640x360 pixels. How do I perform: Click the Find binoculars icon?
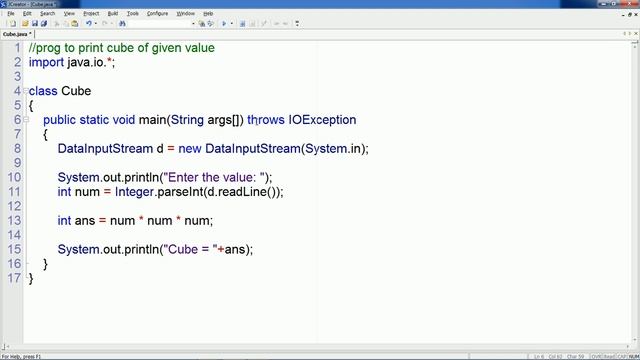(x=122, y=24)
